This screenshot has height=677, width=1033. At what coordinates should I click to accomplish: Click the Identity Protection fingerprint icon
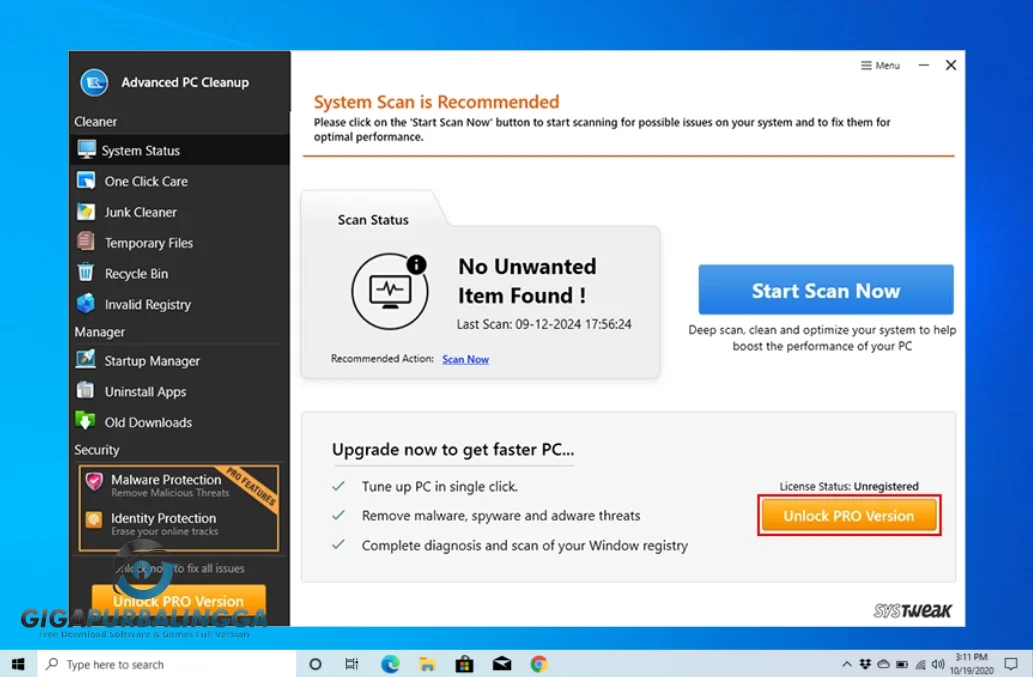pos(94,521)
